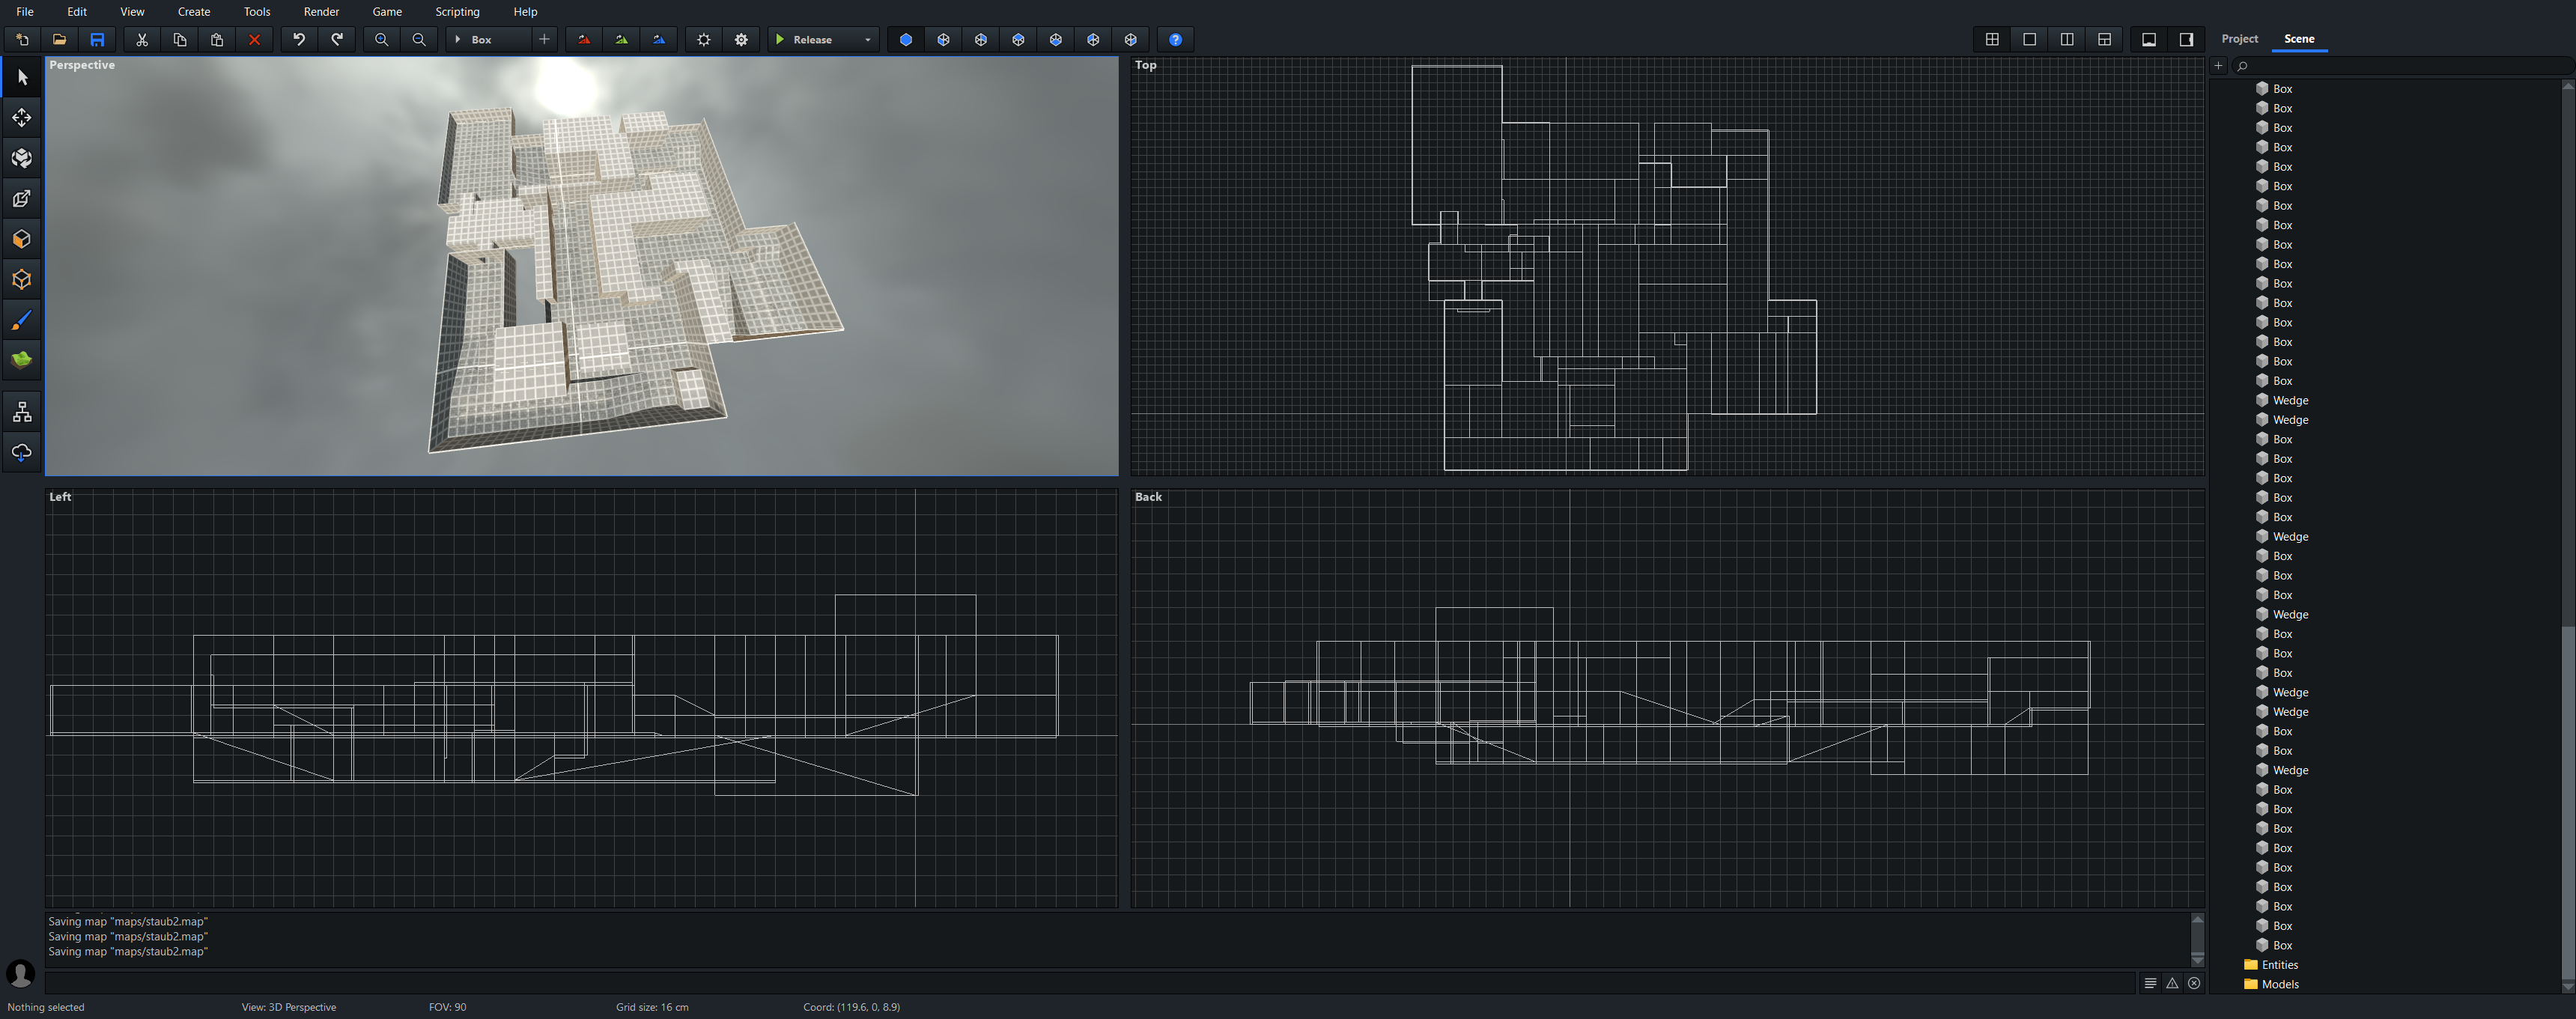Select the Paint brush tool
The height and width of the screenshot is (1019, 2576).
pyautogui.click(x=21, y=320)
